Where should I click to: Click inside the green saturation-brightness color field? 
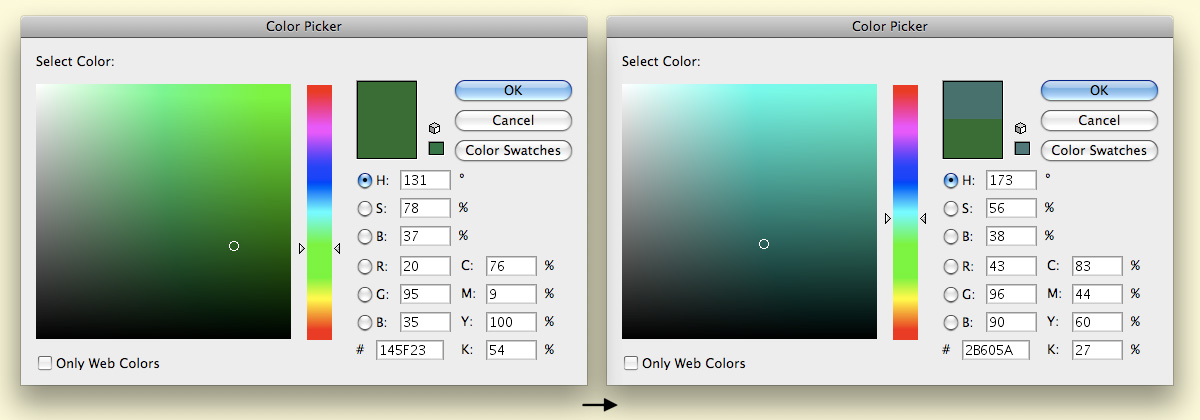tap(163, 212)
